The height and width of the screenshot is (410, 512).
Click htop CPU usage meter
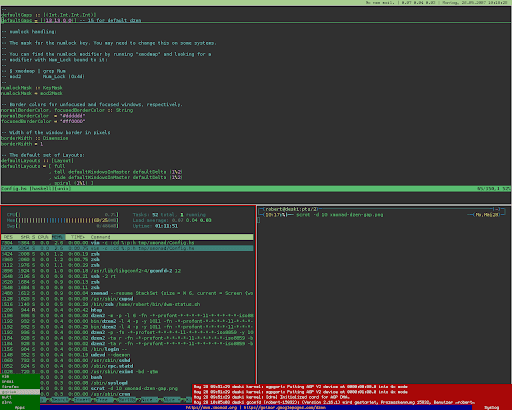point(63,215)
